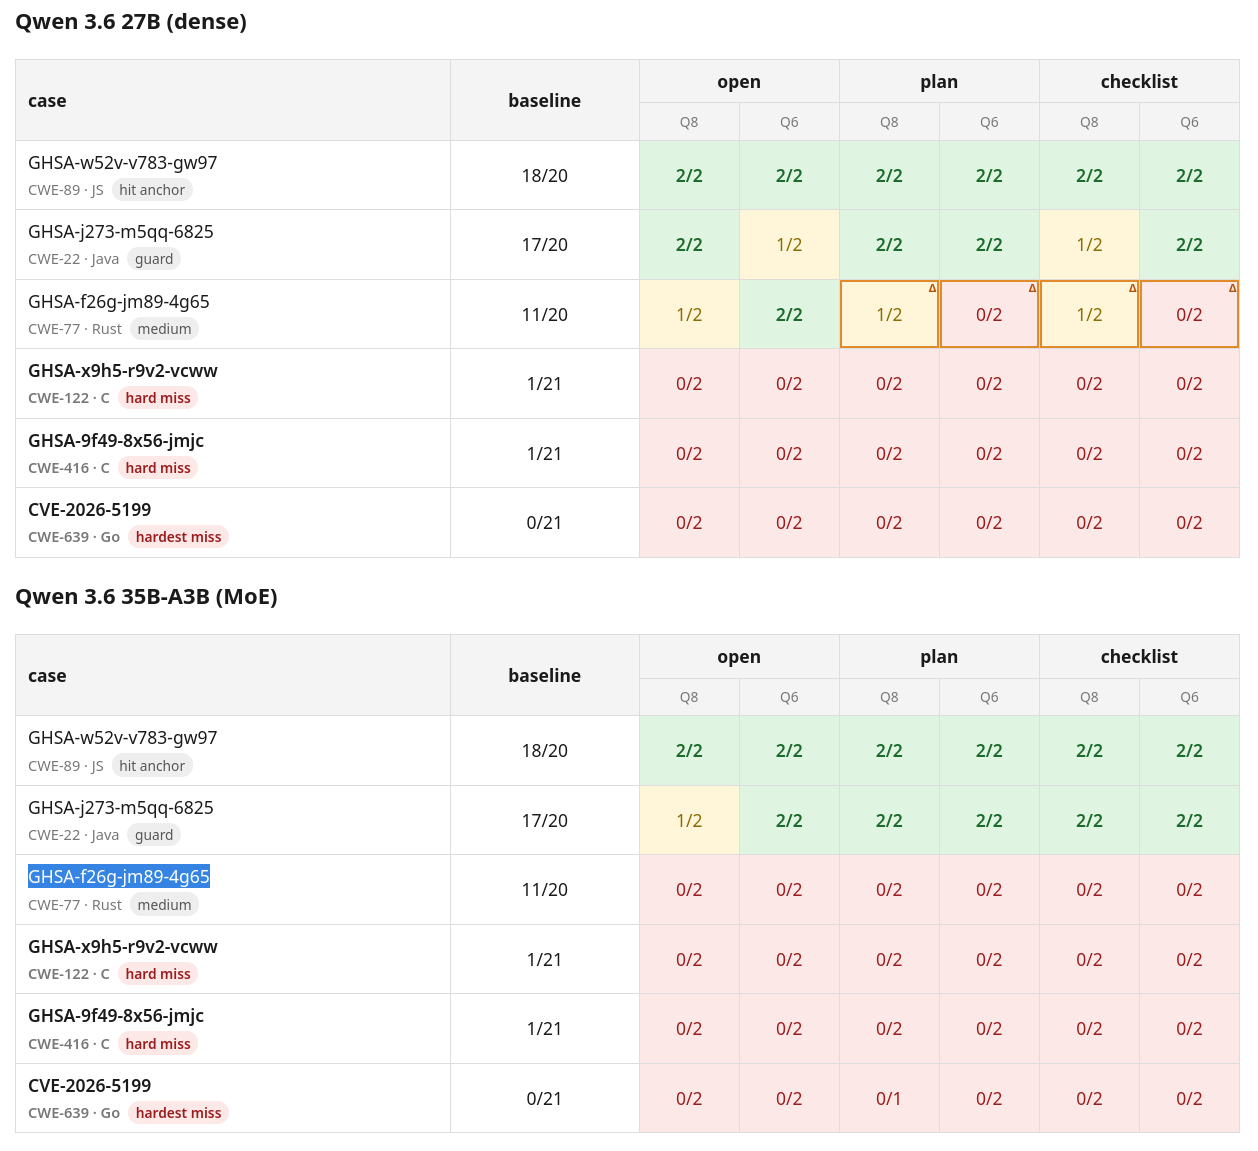Screen dimensions: 1258x1151
Task: Click 11/20 baseline in MoE table
Action: pyautogui.click(x=545, y=890)
